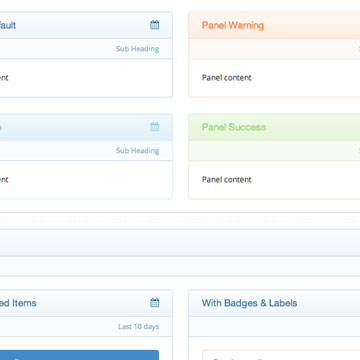360x360 pixels.
Task: Click Panel content in the Success panel
Action: point(226,180)
